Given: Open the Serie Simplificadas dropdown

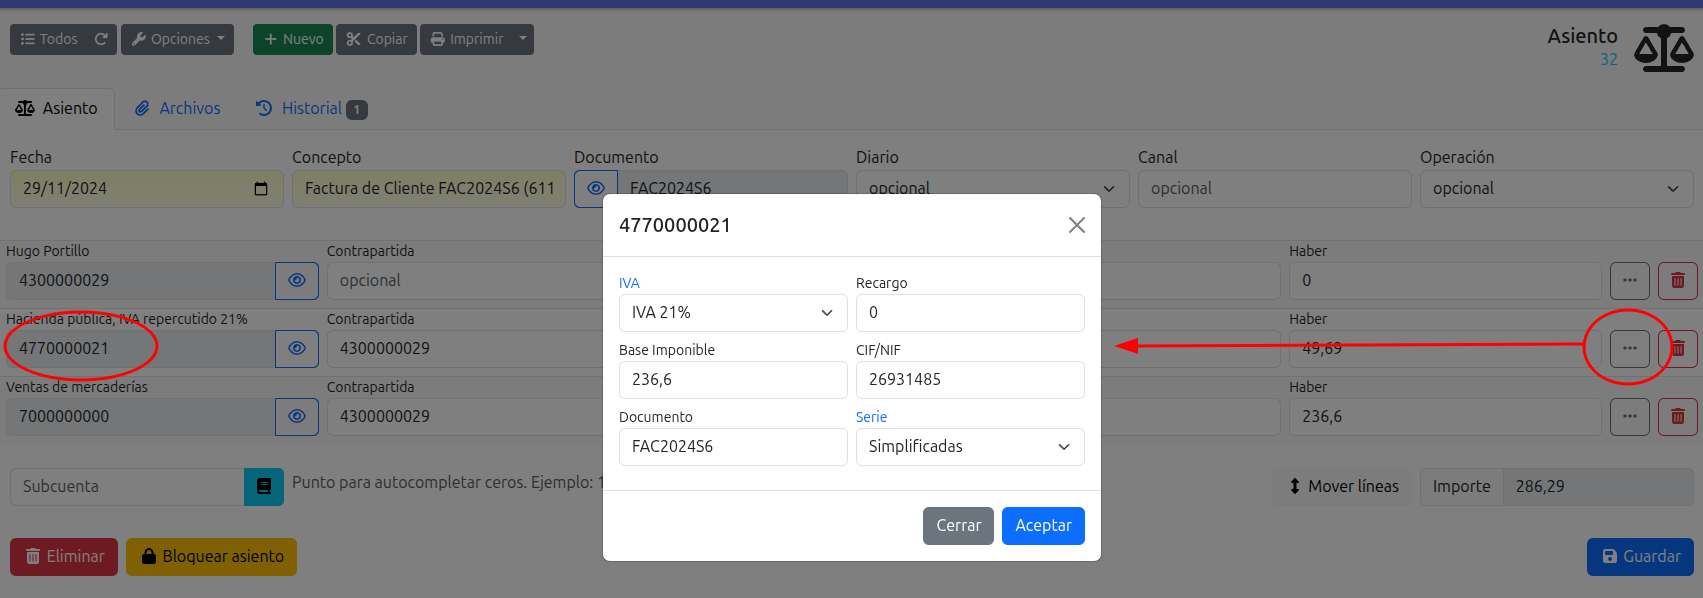Looking at the screenshot, I should pos(969,447).
